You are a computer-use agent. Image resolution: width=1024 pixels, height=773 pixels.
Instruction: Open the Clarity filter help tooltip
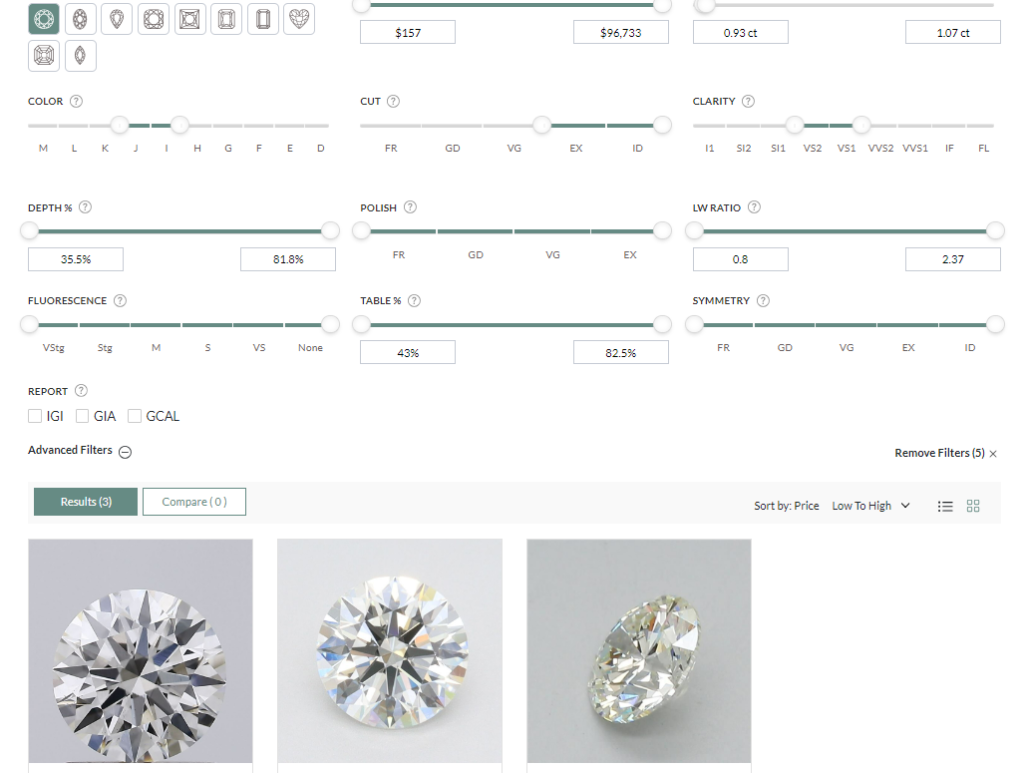[748, 101]
